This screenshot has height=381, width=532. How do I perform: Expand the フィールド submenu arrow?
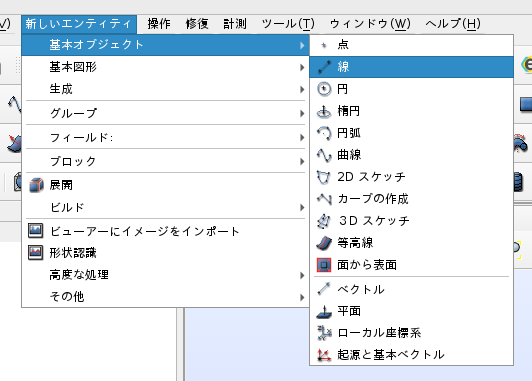302,137
